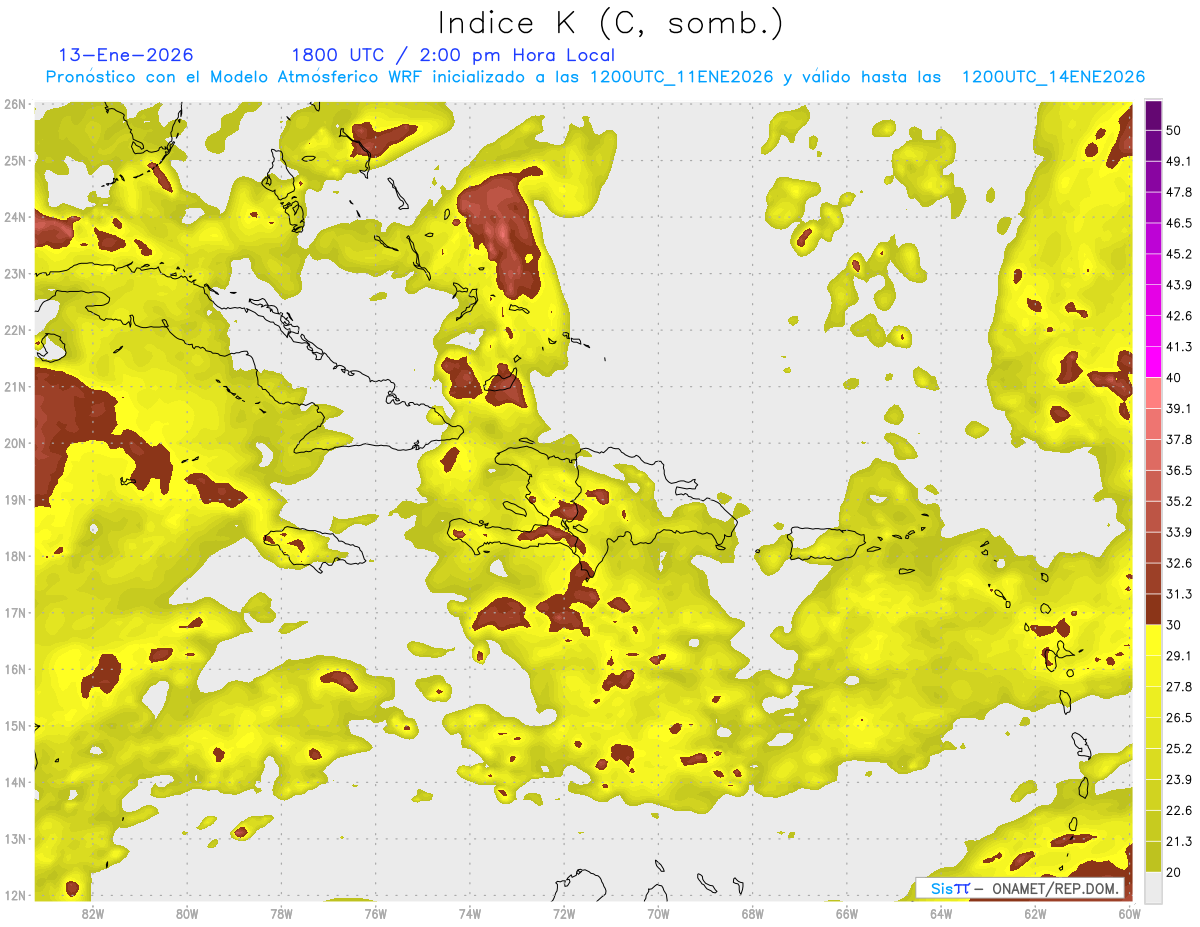
Task: Click the '31.3' color scale label
Action: click(1178, 594)
